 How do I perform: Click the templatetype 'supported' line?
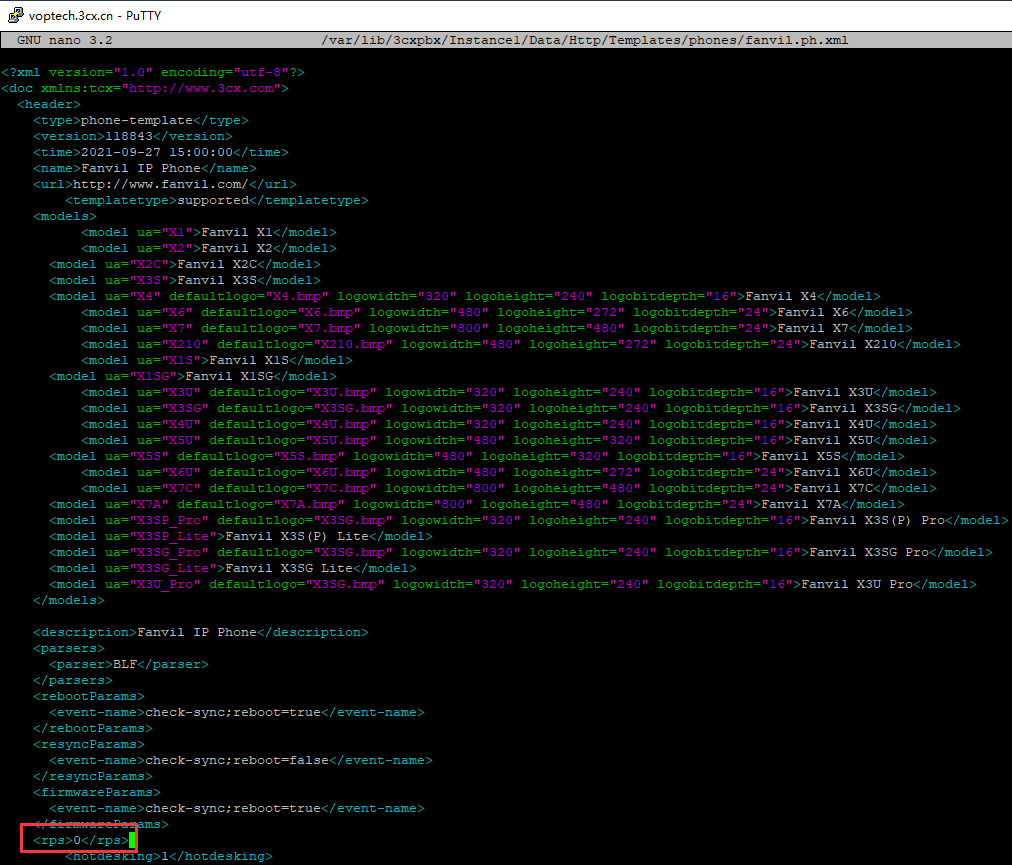[x=217, y=200]
